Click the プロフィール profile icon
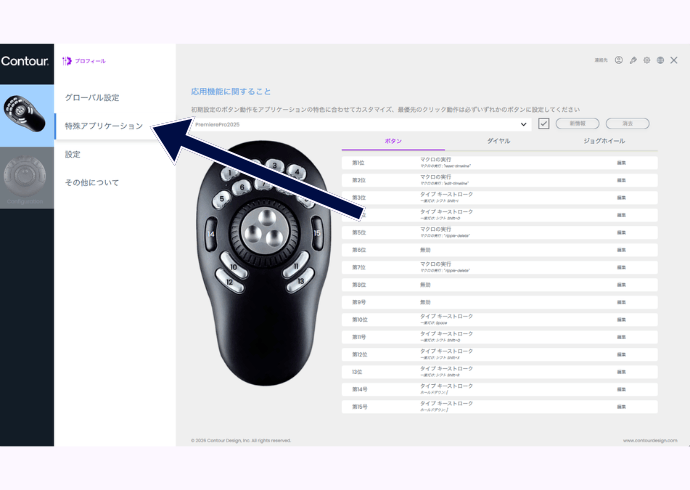 click(x=68, y=61)
